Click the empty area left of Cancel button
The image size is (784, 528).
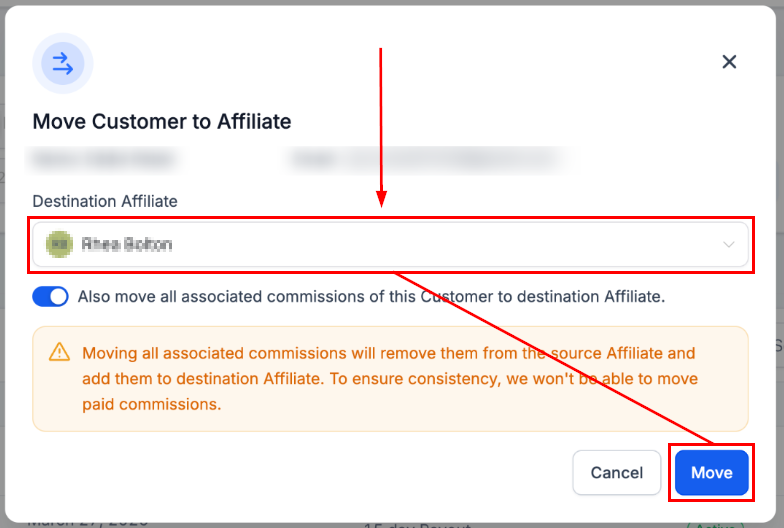pos(300,473)
